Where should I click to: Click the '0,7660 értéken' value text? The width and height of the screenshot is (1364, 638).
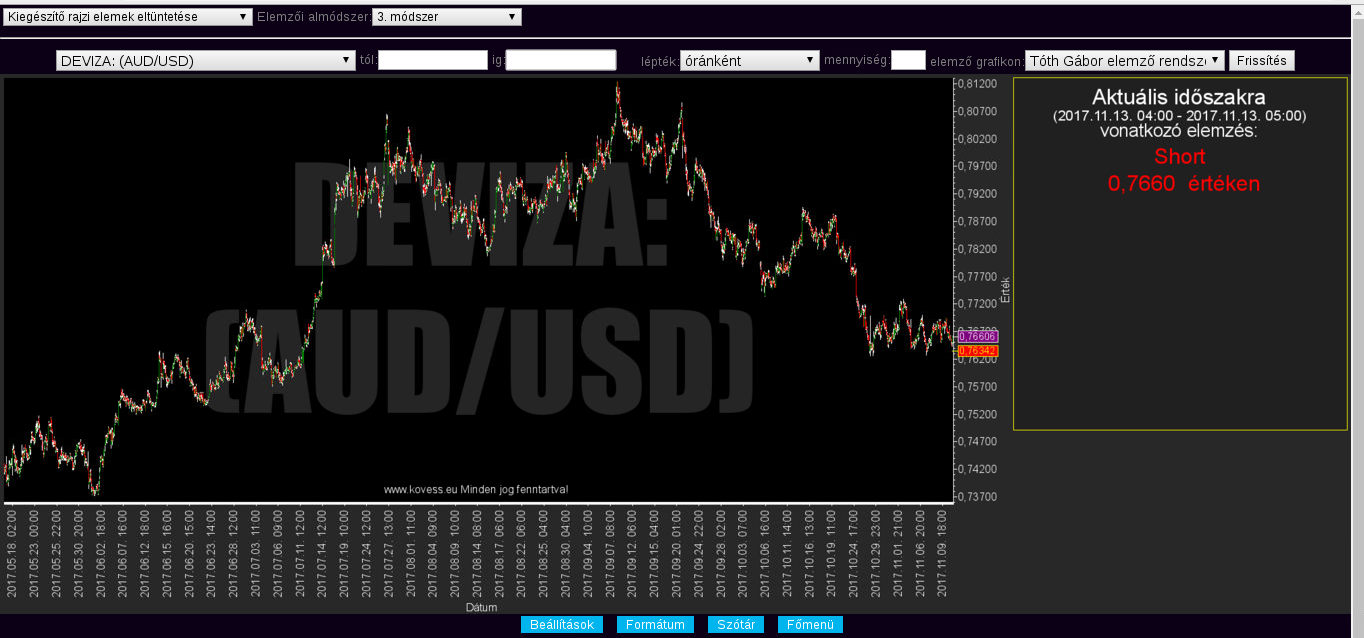(x=1183, y=184)
